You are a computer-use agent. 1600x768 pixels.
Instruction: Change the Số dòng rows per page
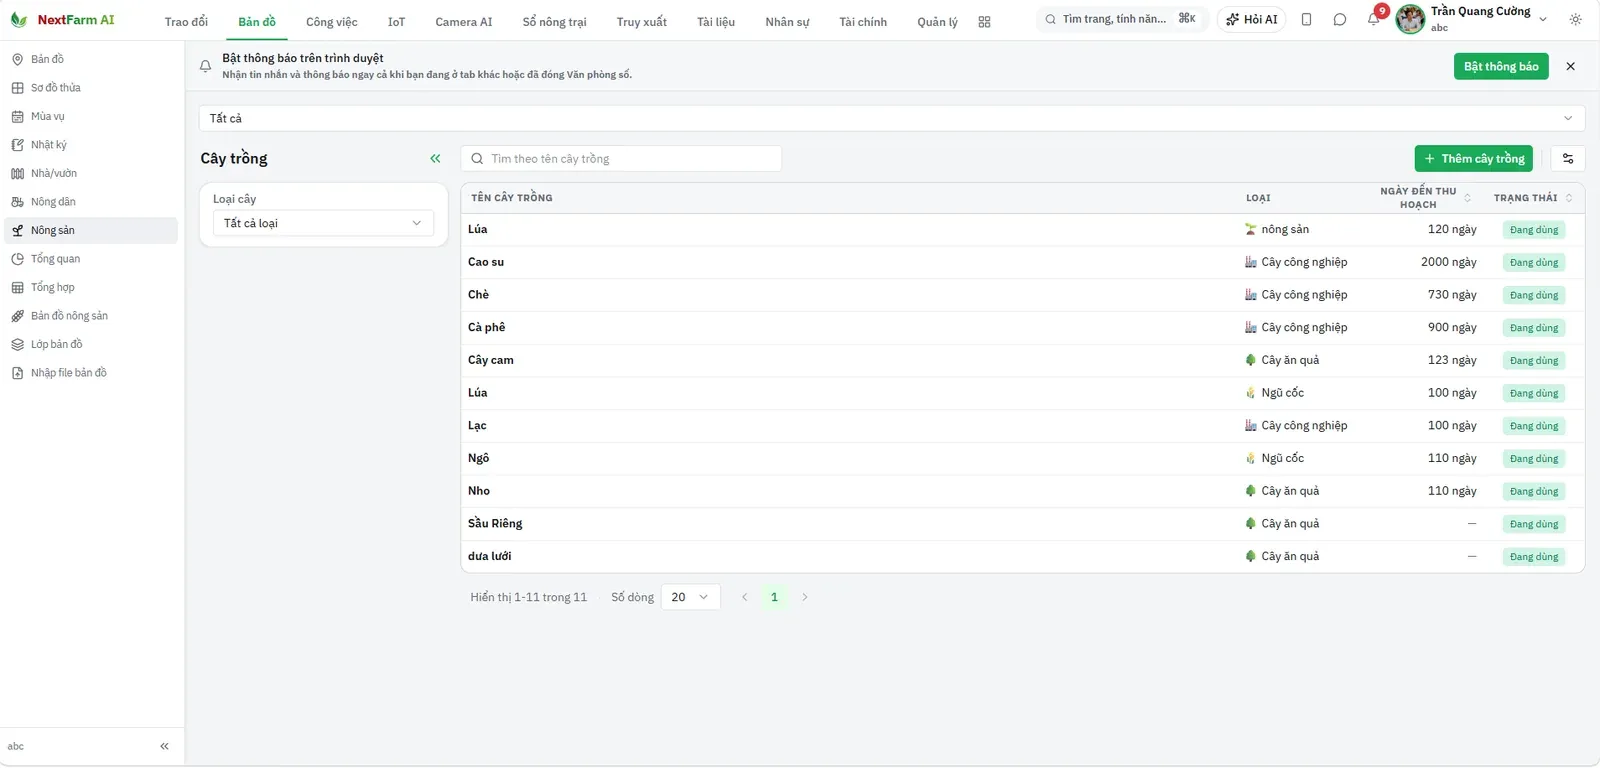[x=690, y=597]
